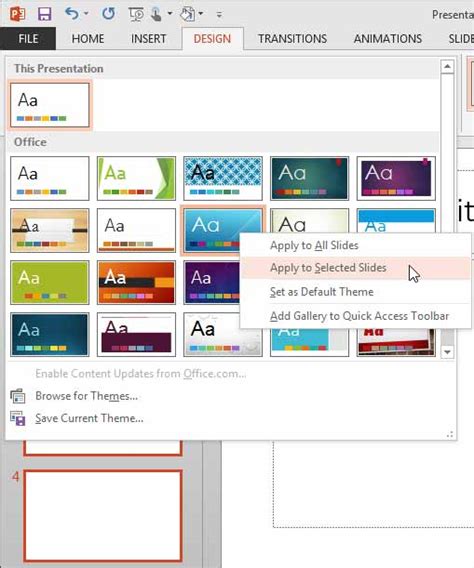474x568 pixels.
Task: Select the white Office Theme thumbnail under Office
Action: 50,179
